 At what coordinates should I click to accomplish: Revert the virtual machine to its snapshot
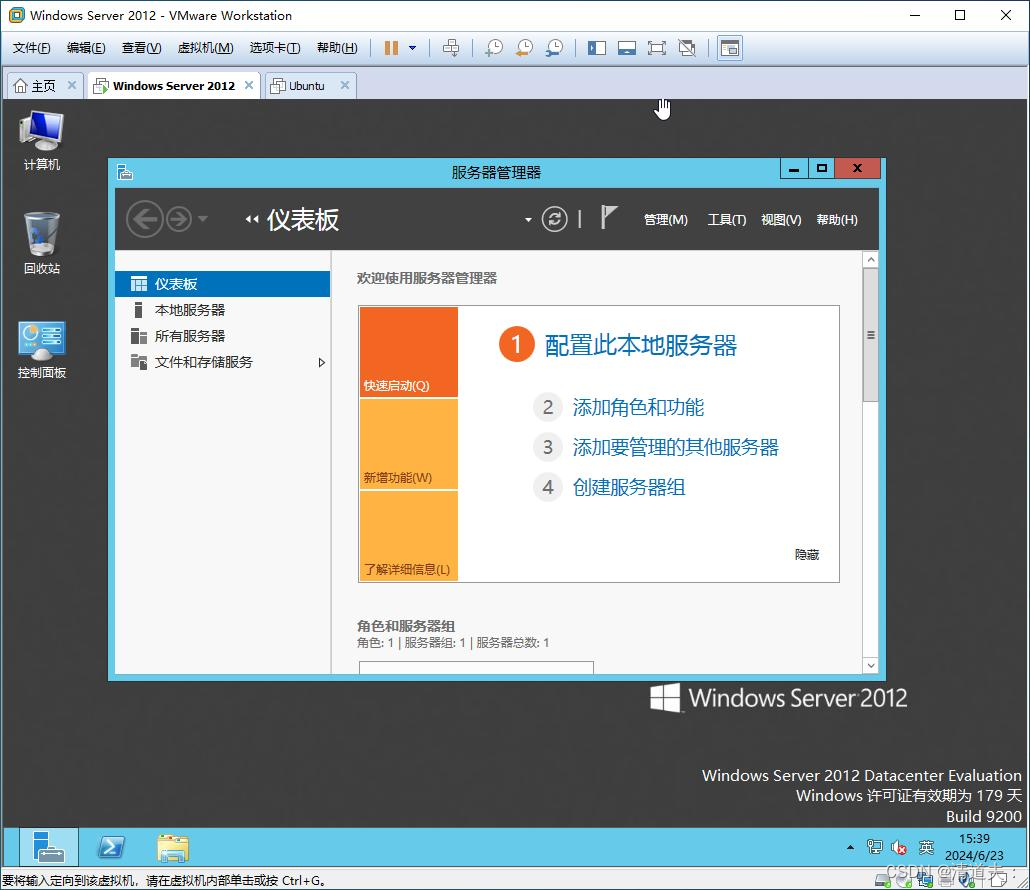pyautogui.click(x=524, y=48)
